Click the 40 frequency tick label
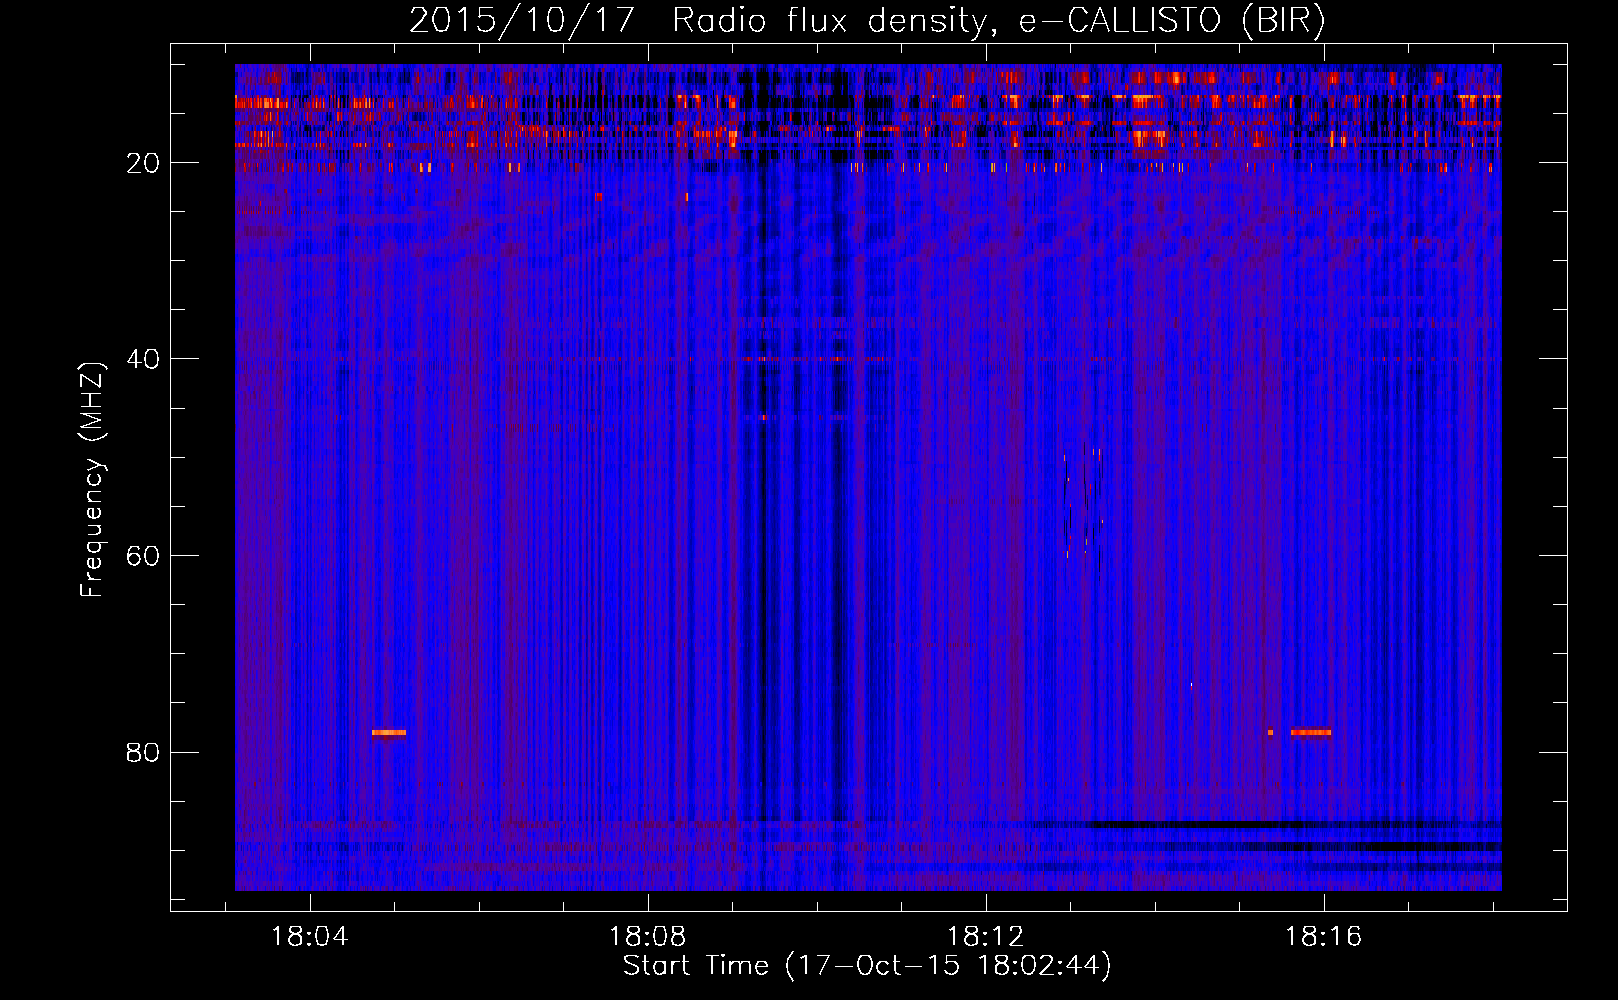This screenshot has width=1618, height=1000. tap(144, 359)
